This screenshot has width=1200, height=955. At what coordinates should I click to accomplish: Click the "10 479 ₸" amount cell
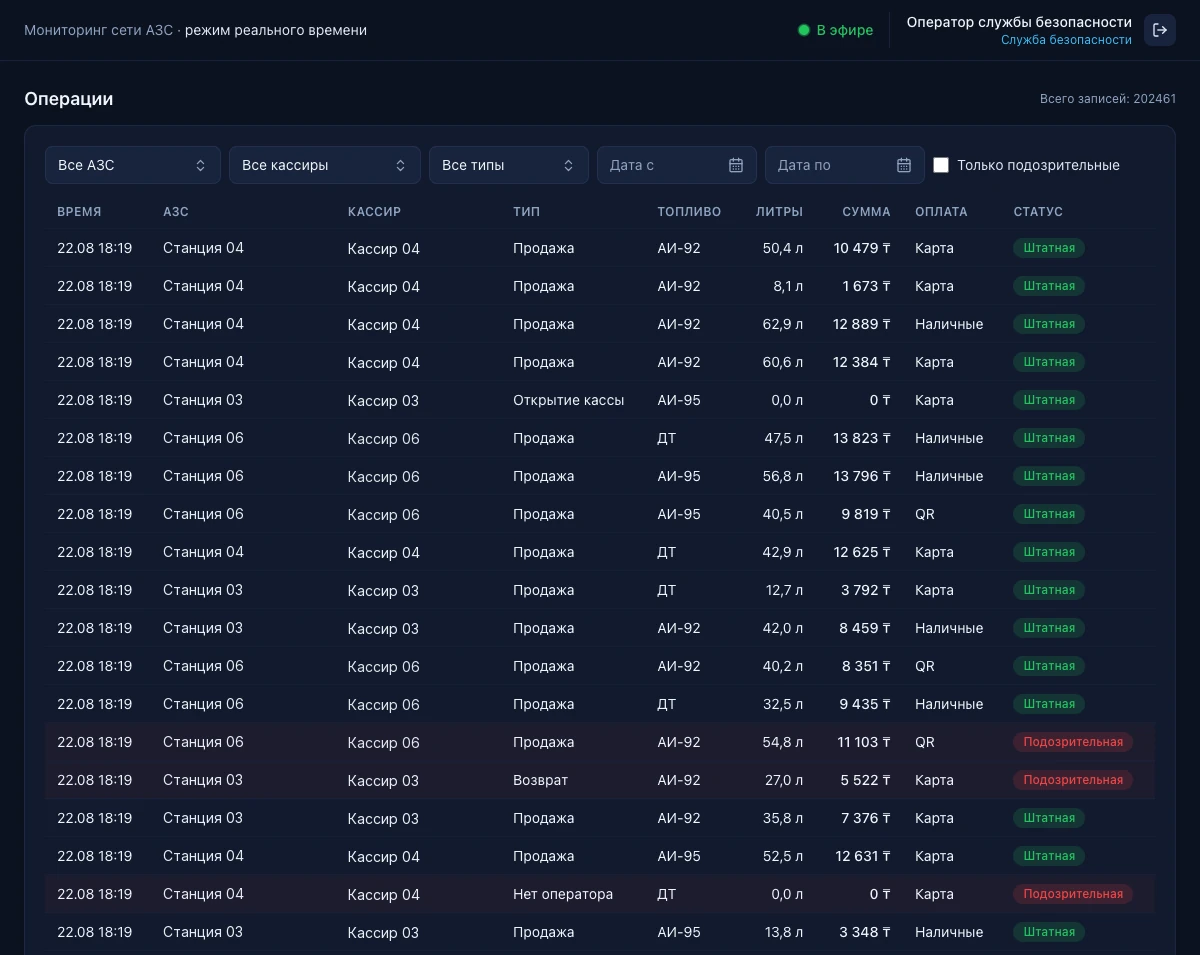click(862, 248)
